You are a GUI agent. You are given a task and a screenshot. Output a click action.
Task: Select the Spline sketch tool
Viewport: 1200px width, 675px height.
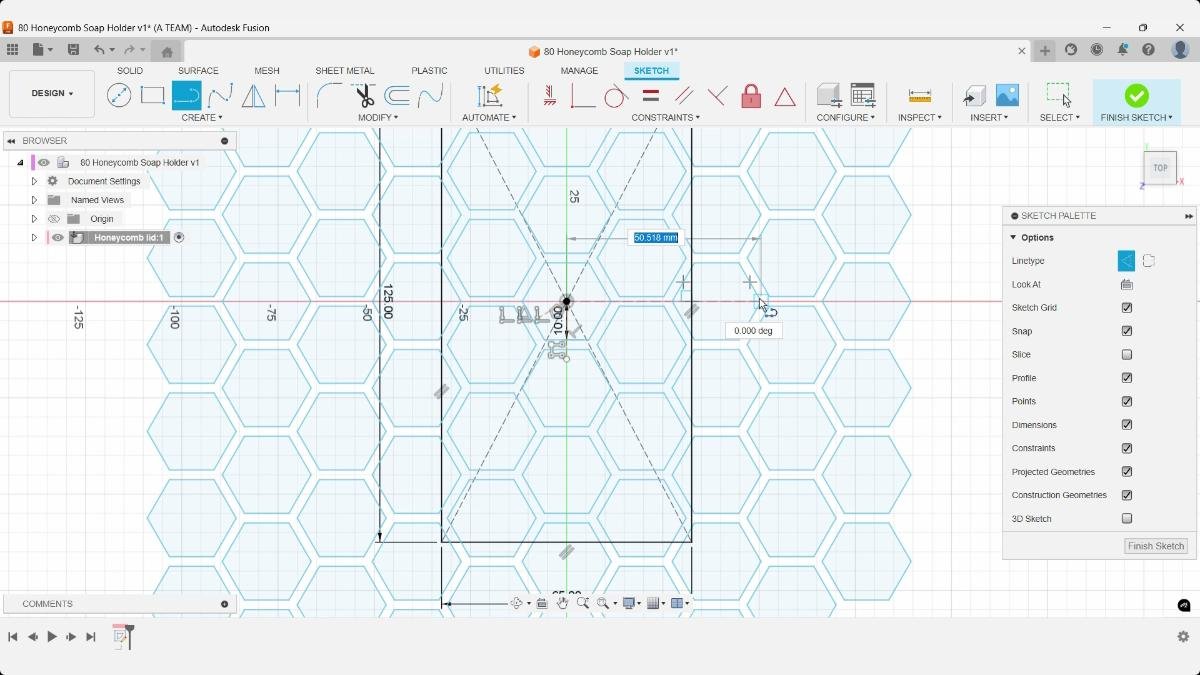(x=220, y=96)
